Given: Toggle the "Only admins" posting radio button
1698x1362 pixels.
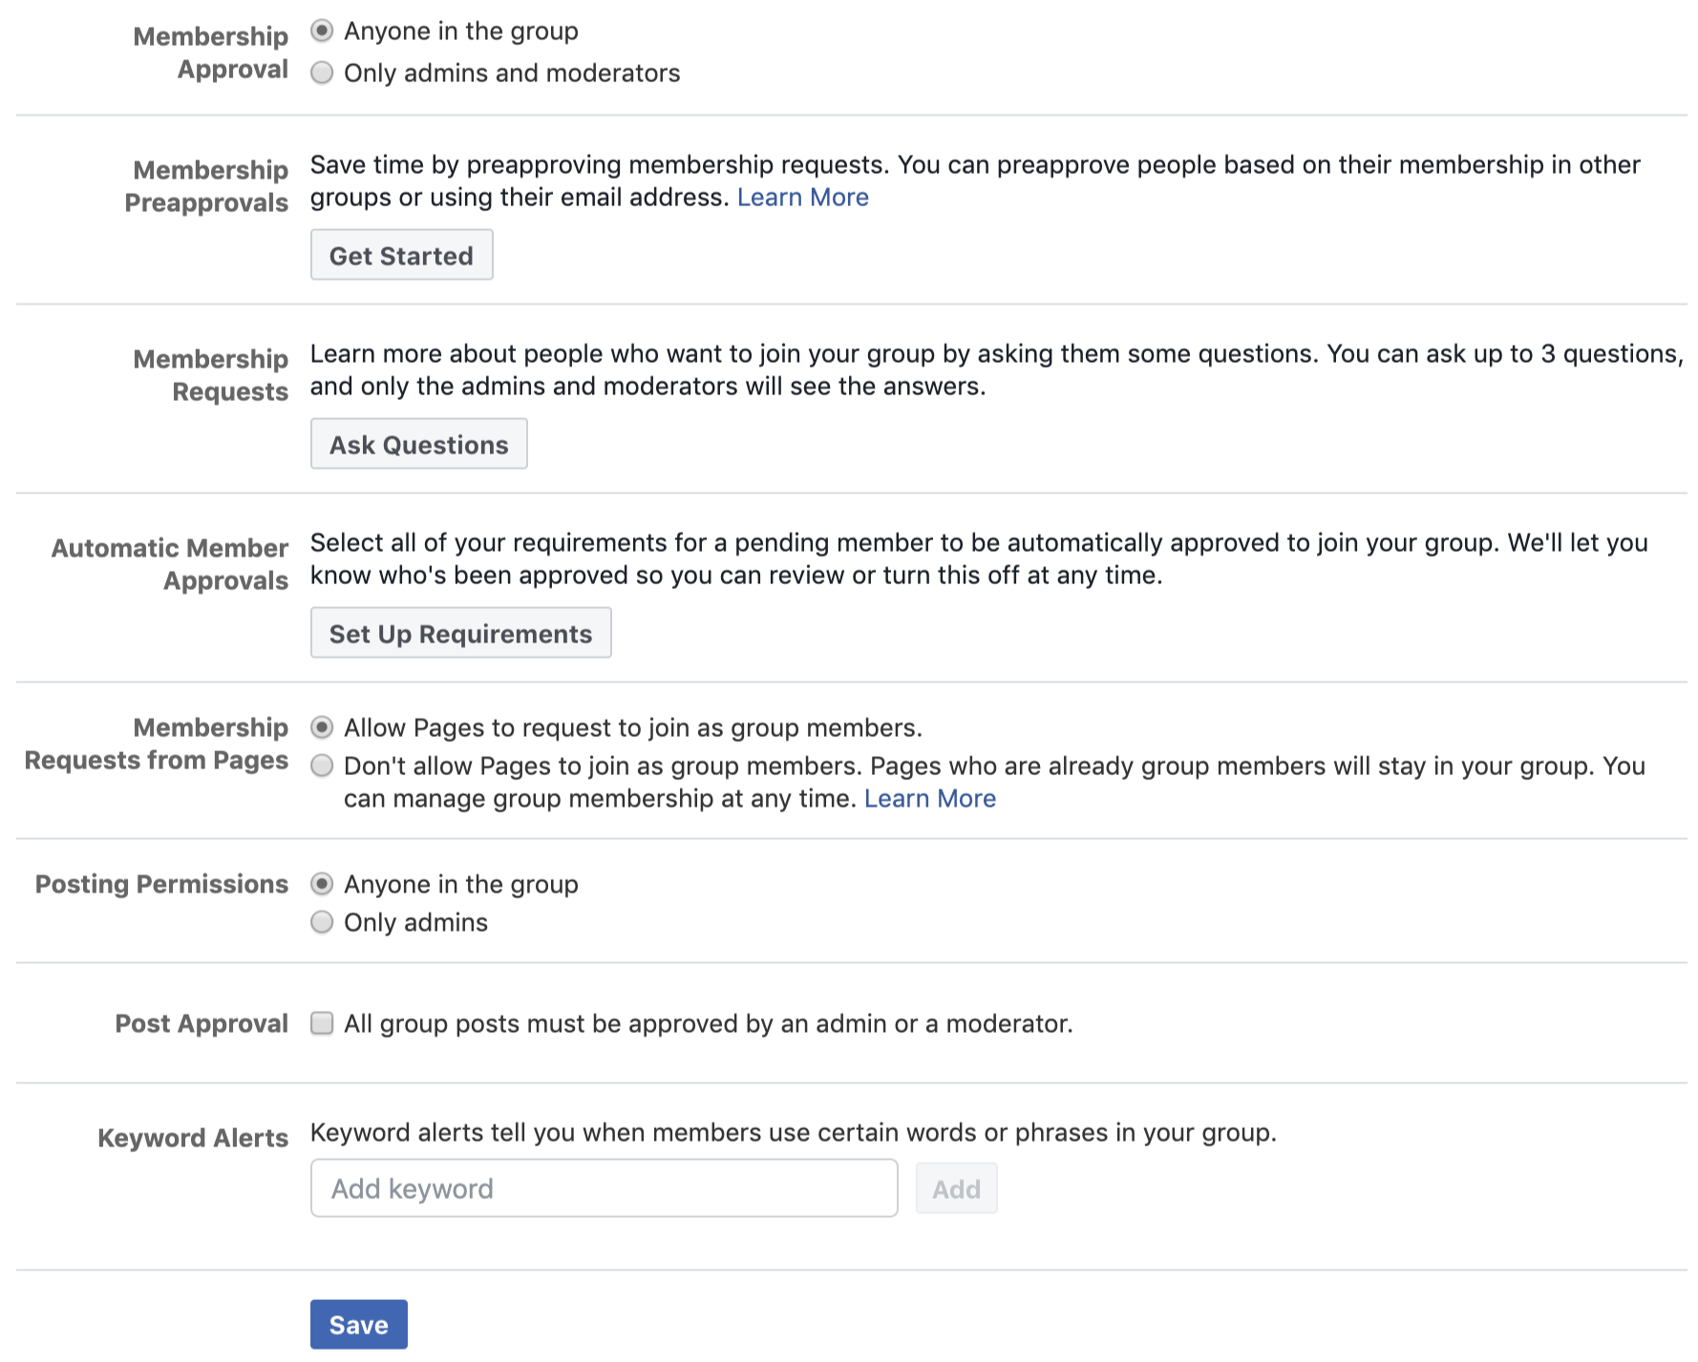Looking at the screenshot, I should [x=322, y=922].
